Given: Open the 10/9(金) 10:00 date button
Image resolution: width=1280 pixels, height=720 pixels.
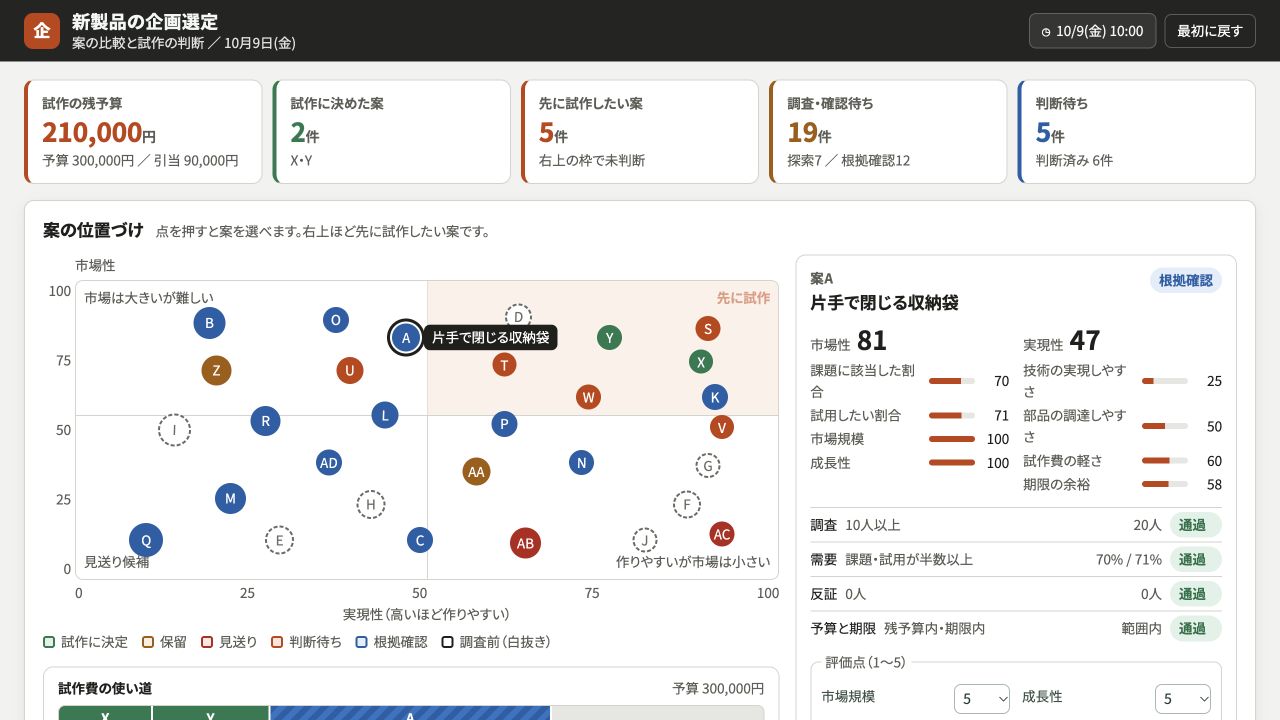Looking at the screenshot, I should click(x=1092, y=31).
